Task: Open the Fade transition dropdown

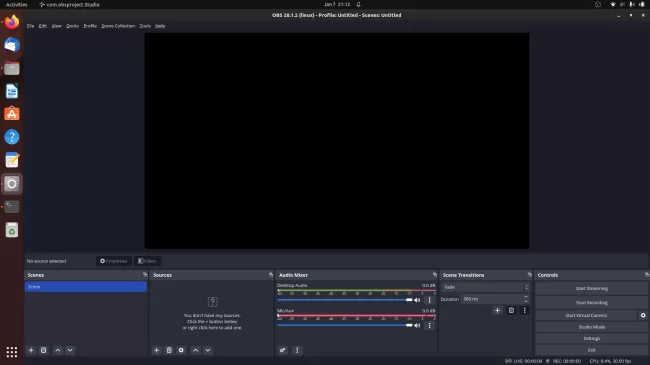Action: [x=485, y=287]
